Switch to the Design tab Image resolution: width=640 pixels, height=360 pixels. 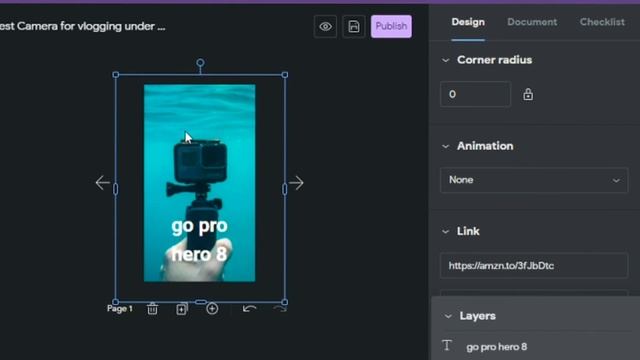click(x=468, y=22)
